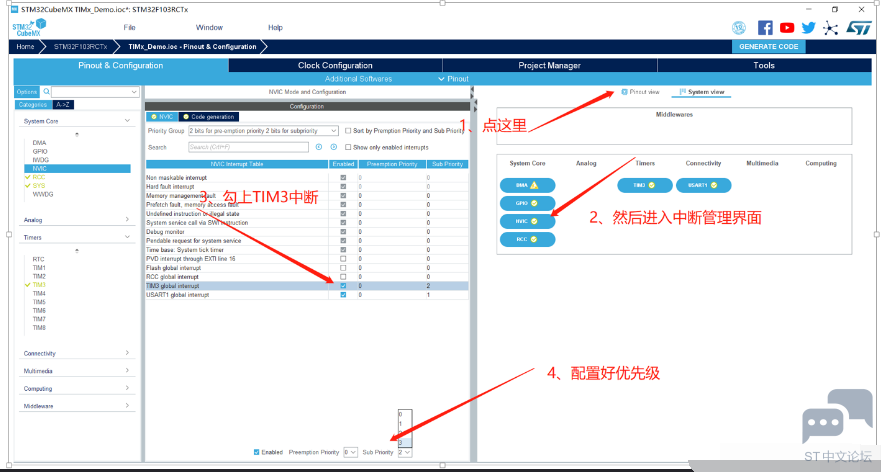
Task: Open the bottom Sub Priority dropdown
Action: point(405,452)
